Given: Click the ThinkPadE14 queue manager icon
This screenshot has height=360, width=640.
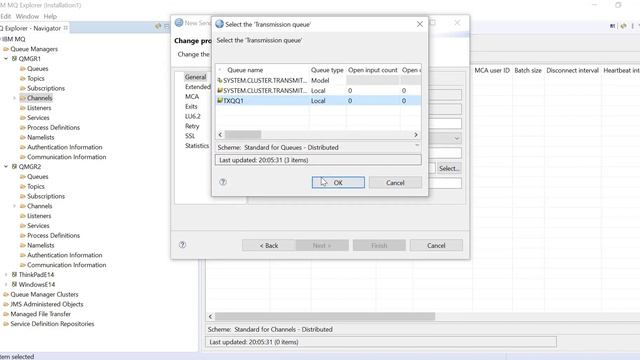Looking at the screenshot, I should tap(14, 274).
